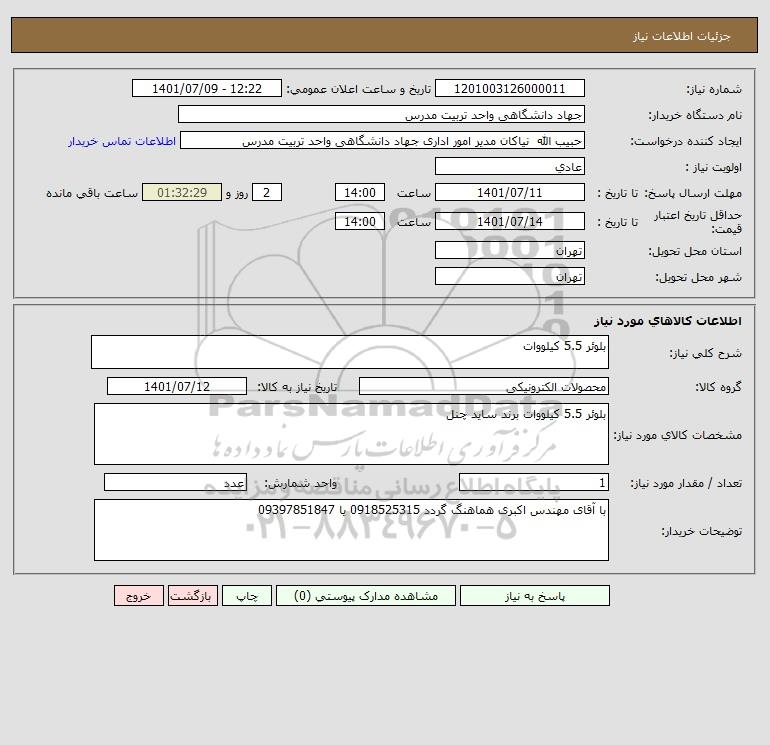770x745 pixels.
Task: Click general description box بلوئر 5.5 کیلووات
Action: click(x=350, y=352)
